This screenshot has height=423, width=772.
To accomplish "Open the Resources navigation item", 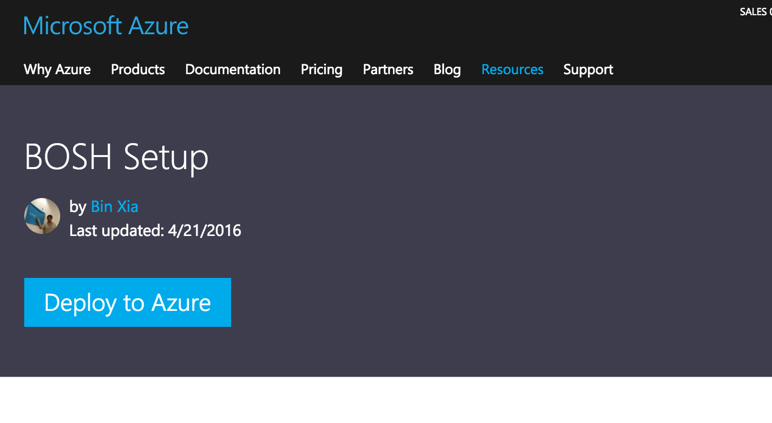I will click(x=512, y=69).
